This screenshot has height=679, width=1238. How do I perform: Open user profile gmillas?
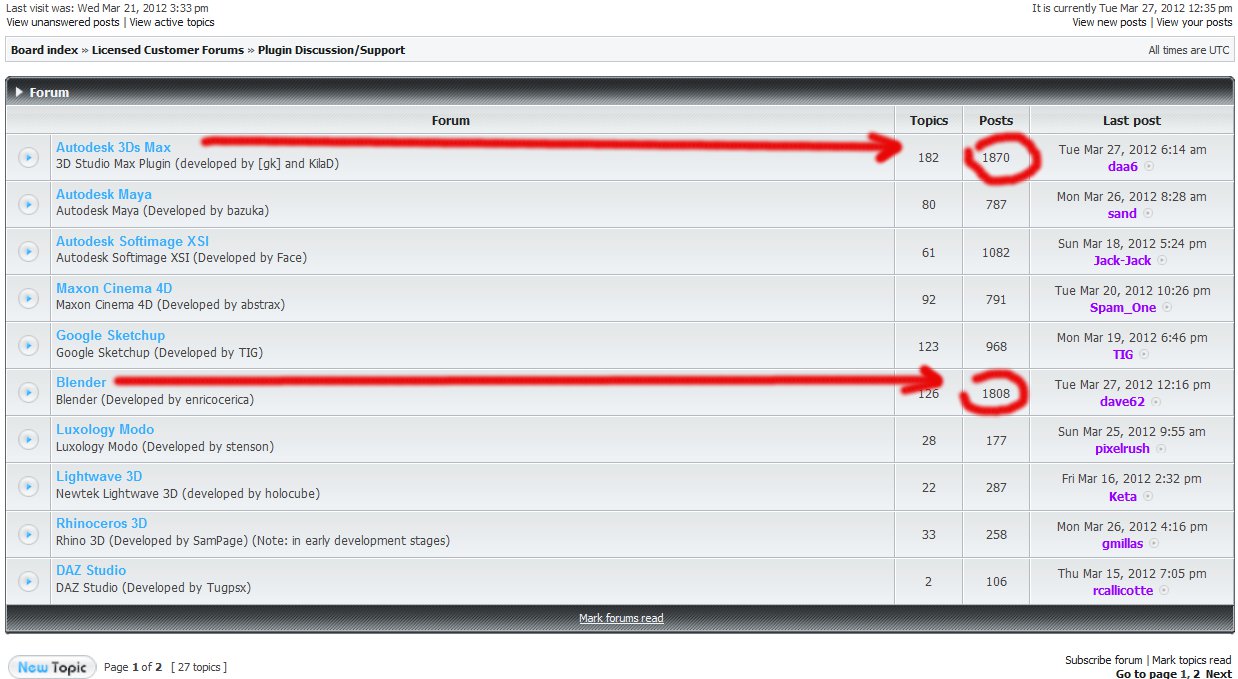click(x=1121, y=543)
